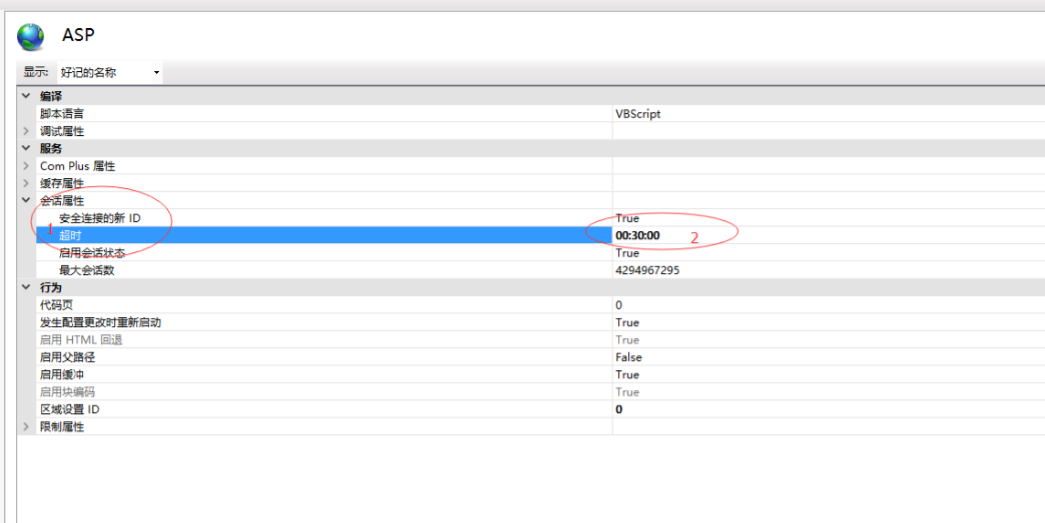
Task: Select the 脚本语言 property row
Action: pos(62,114)
